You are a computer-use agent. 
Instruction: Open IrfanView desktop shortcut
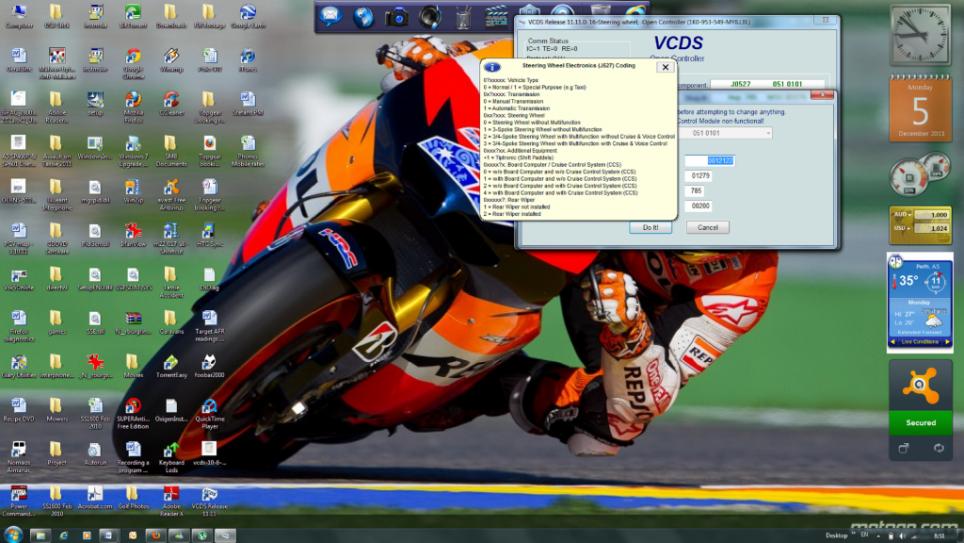click(133, 235)
